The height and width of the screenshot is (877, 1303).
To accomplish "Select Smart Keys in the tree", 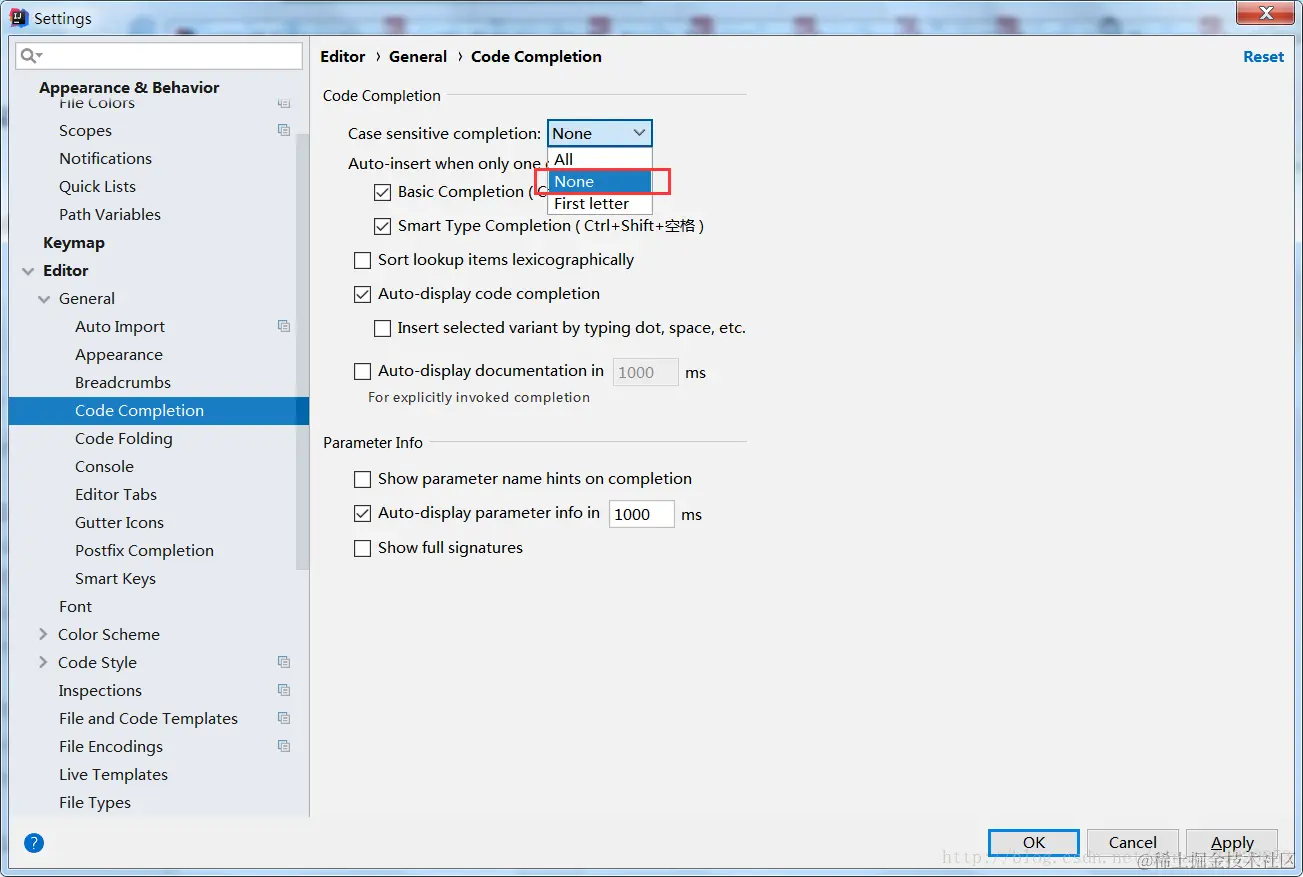I will [115, 579].
